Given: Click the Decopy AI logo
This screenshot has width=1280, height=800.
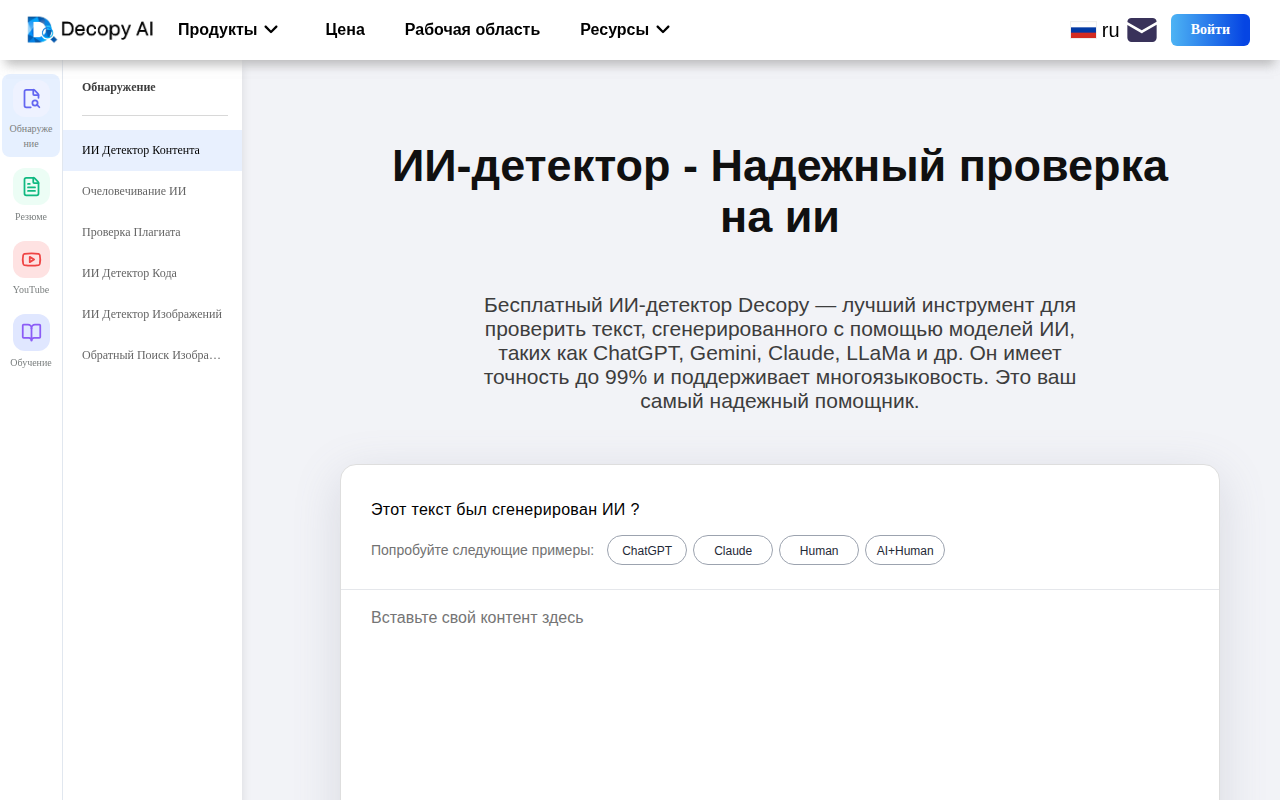Looking at the screenshot, I should click(90, 30).
